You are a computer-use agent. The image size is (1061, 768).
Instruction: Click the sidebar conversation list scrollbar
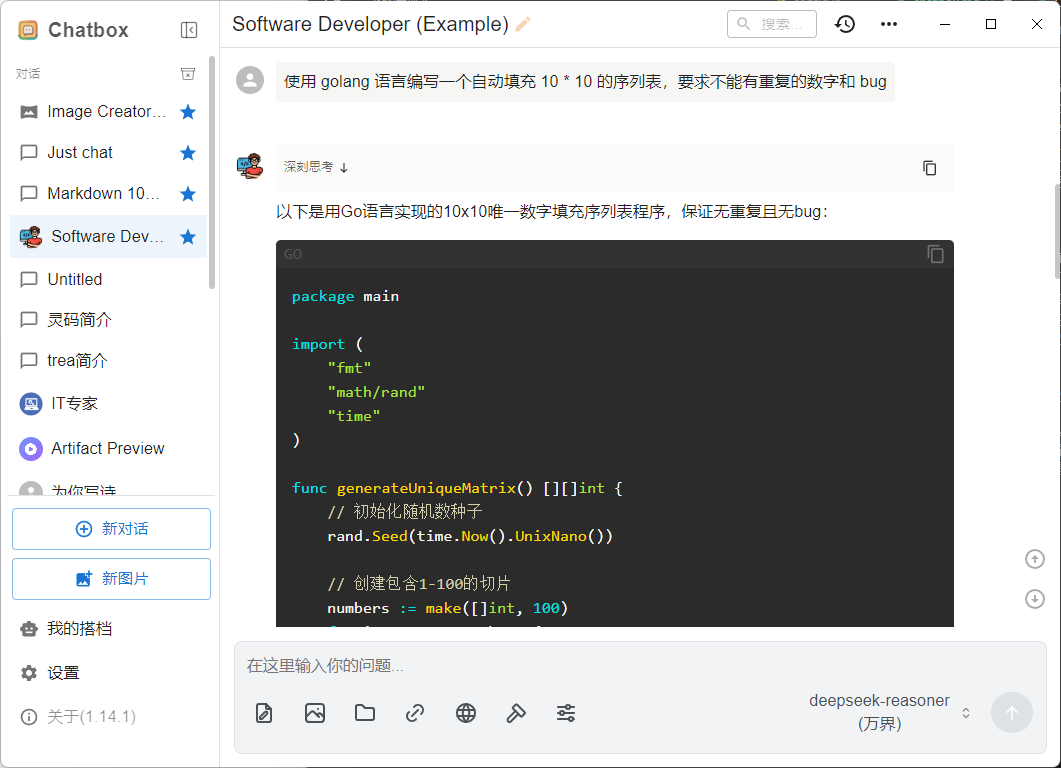tap(212, 173)
